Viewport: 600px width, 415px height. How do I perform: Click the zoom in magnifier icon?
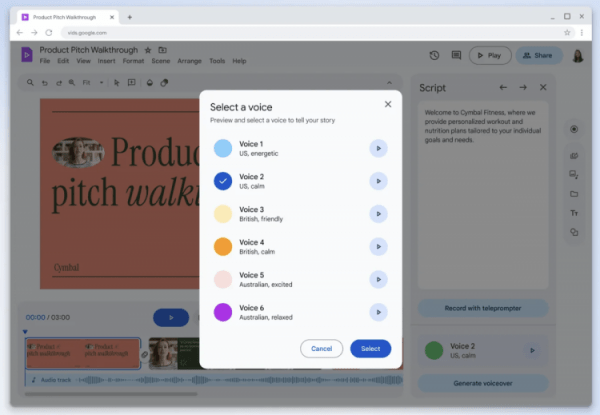pyautogui.click(x=72, y=82)
